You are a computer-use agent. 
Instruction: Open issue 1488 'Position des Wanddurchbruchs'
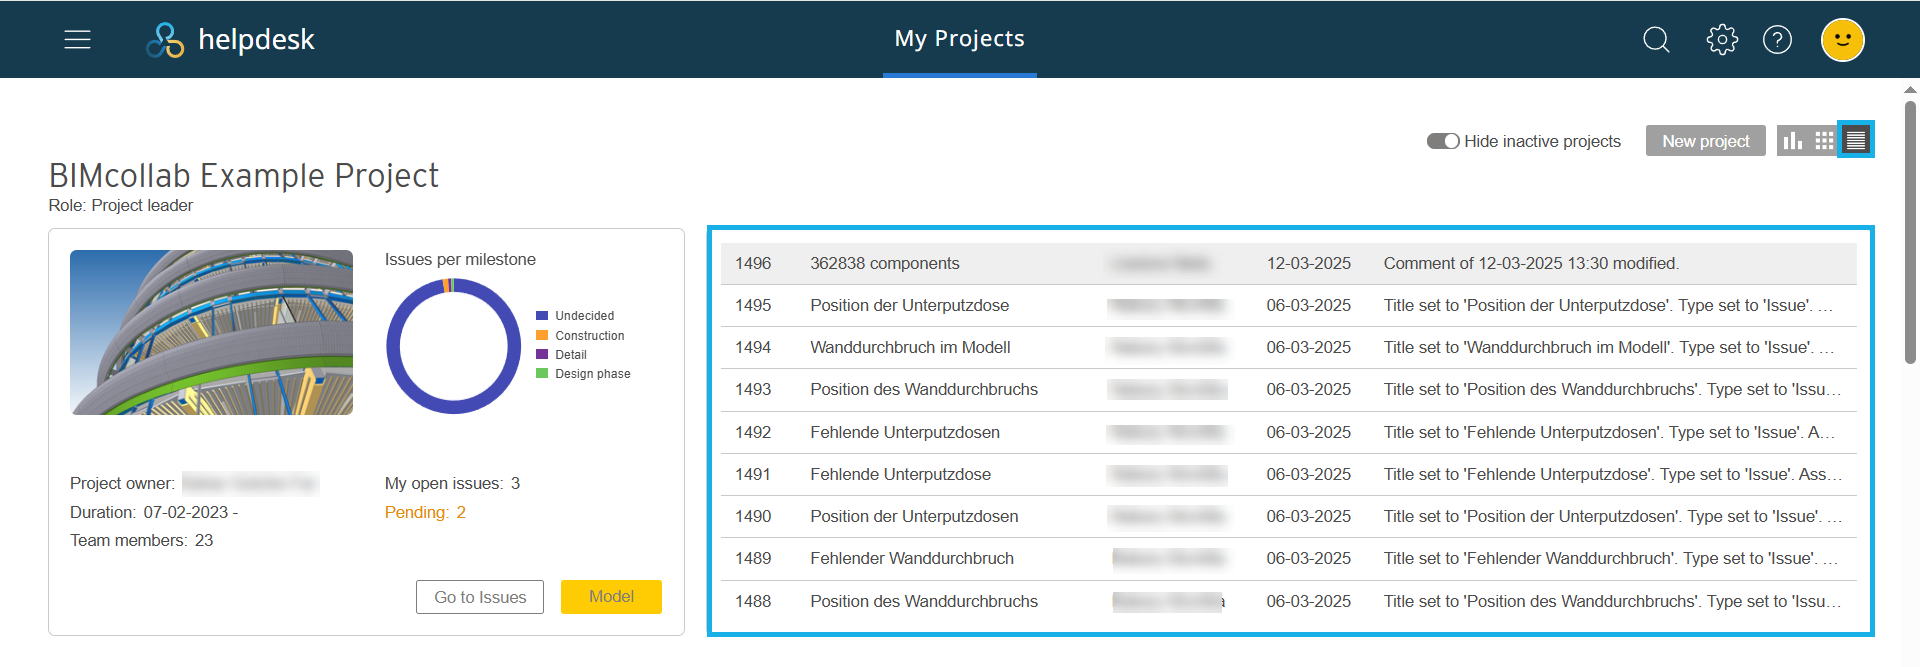click(x=1288, y=601)
